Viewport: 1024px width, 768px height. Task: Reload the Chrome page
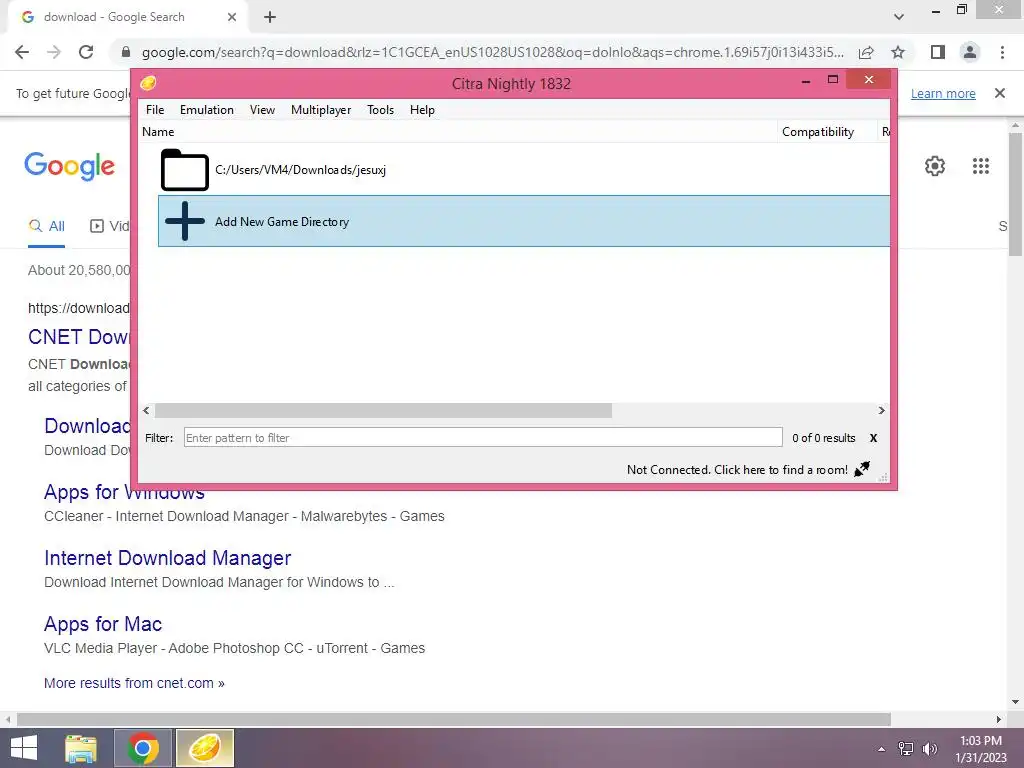point(86,52)
